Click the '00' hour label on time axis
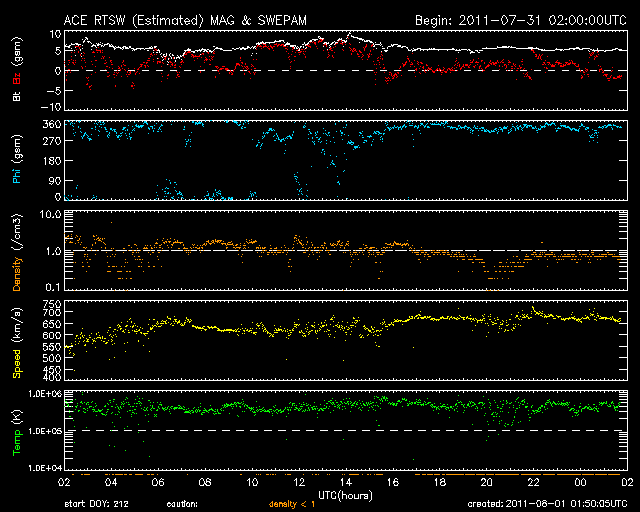This screenshot has width=640, height=512. pyautogui.click(x=580, y=482)
